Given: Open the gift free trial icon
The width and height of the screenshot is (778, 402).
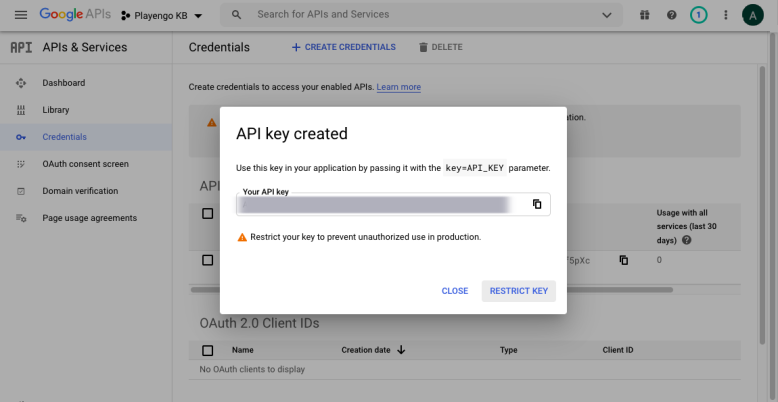Looking at the screenshot, I should pyautogui.click(x=645, y=15).
